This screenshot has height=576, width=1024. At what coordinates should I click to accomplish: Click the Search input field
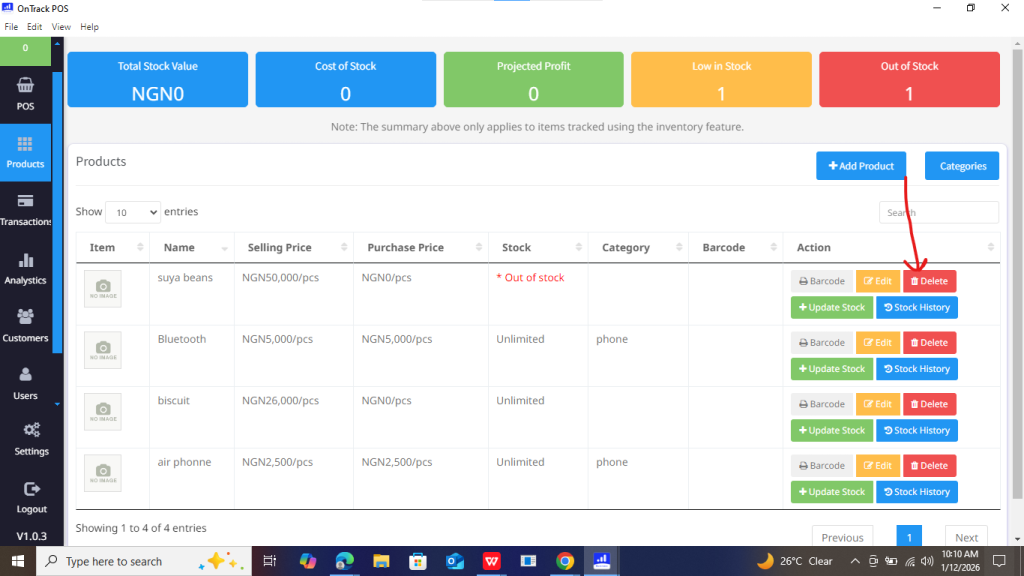coord(938,212)
